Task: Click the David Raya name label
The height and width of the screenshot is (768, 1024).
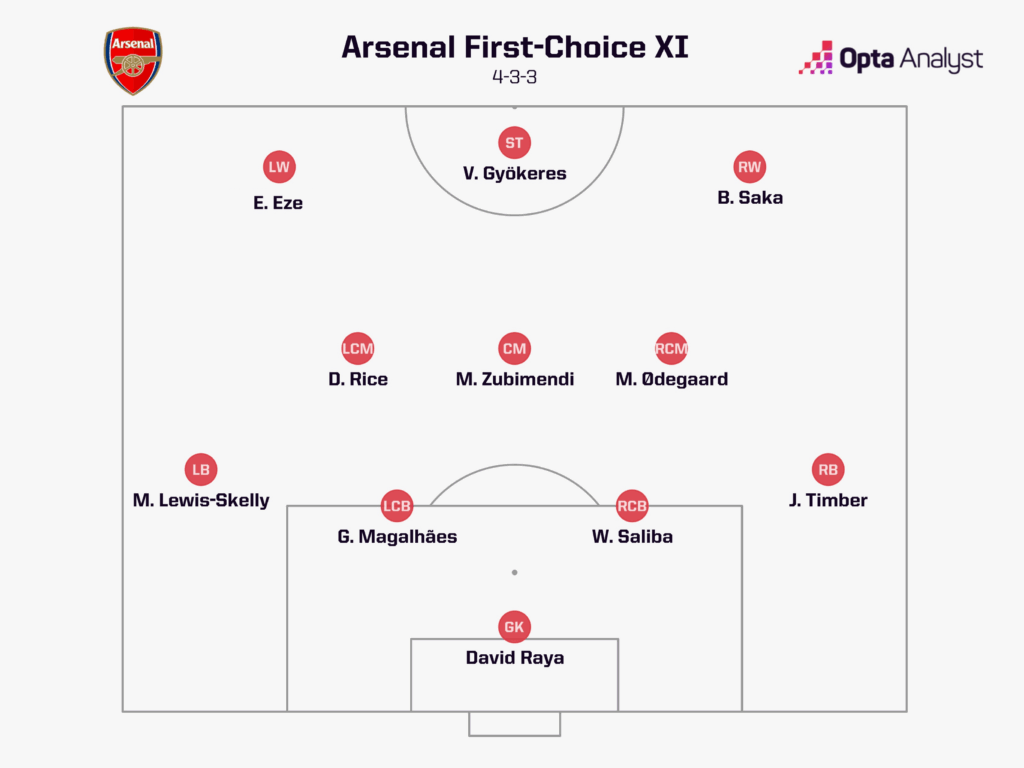Action: pos(514,657)
